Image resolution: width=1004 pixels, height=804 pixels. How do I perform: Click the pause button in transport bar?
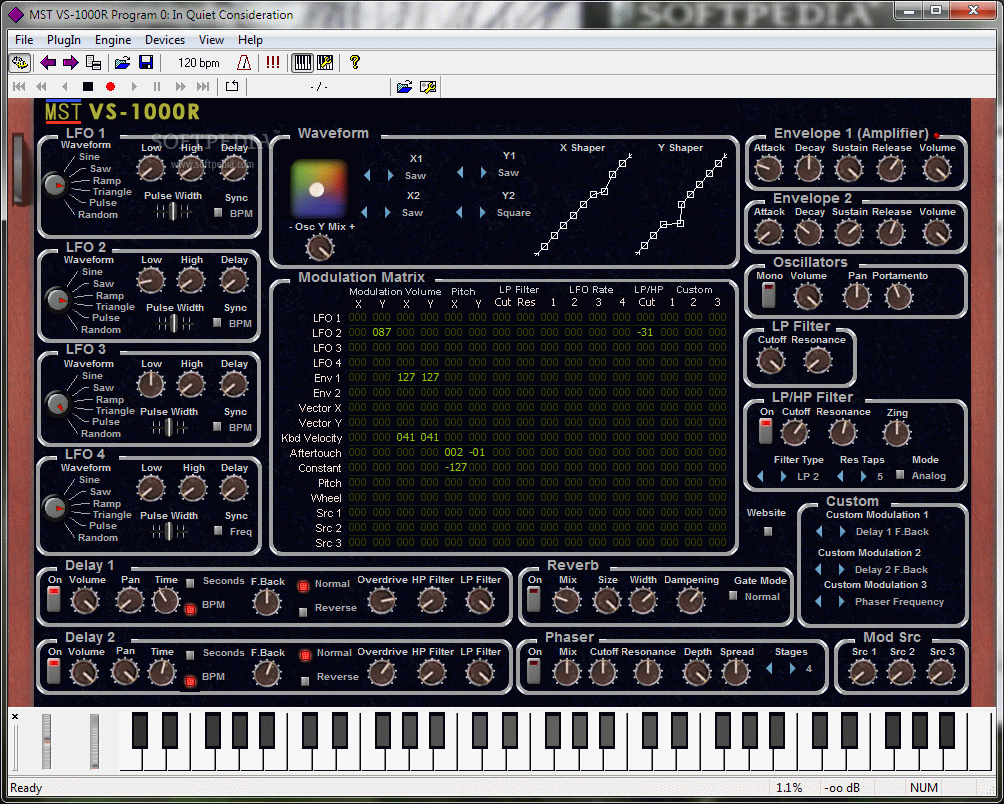pos(157,86)
